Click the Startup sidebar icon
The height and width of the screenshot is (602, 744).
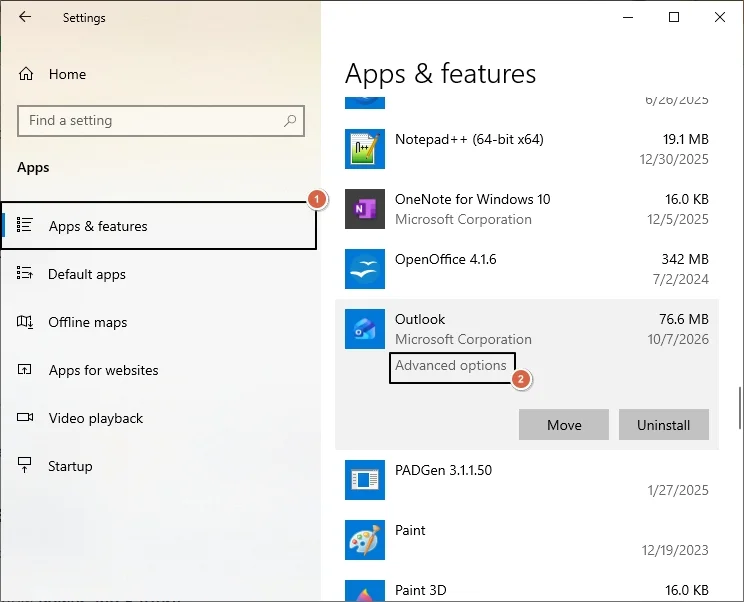coord(25,465)
